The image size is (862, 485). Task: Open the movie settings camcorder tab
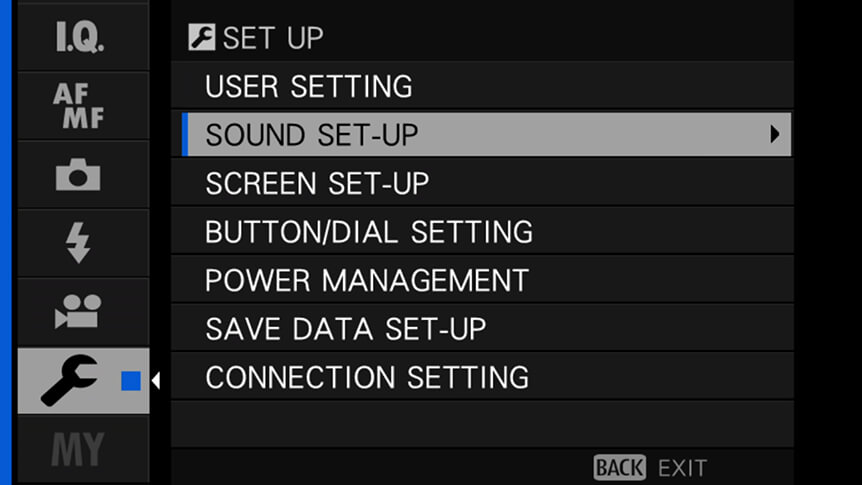[x=83, y=312]
